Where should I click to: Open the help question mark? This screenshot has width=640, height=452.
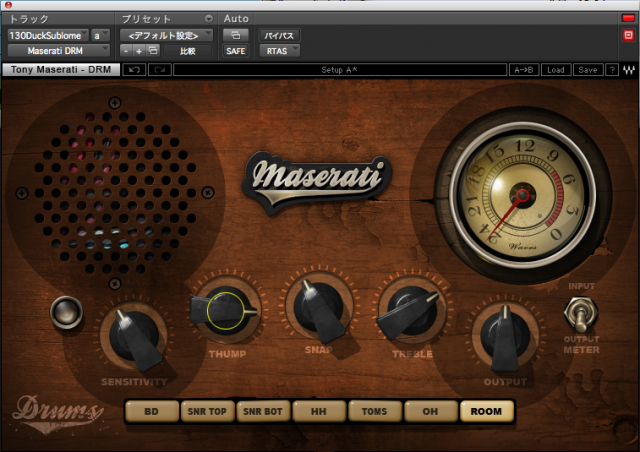pos(611,70)
